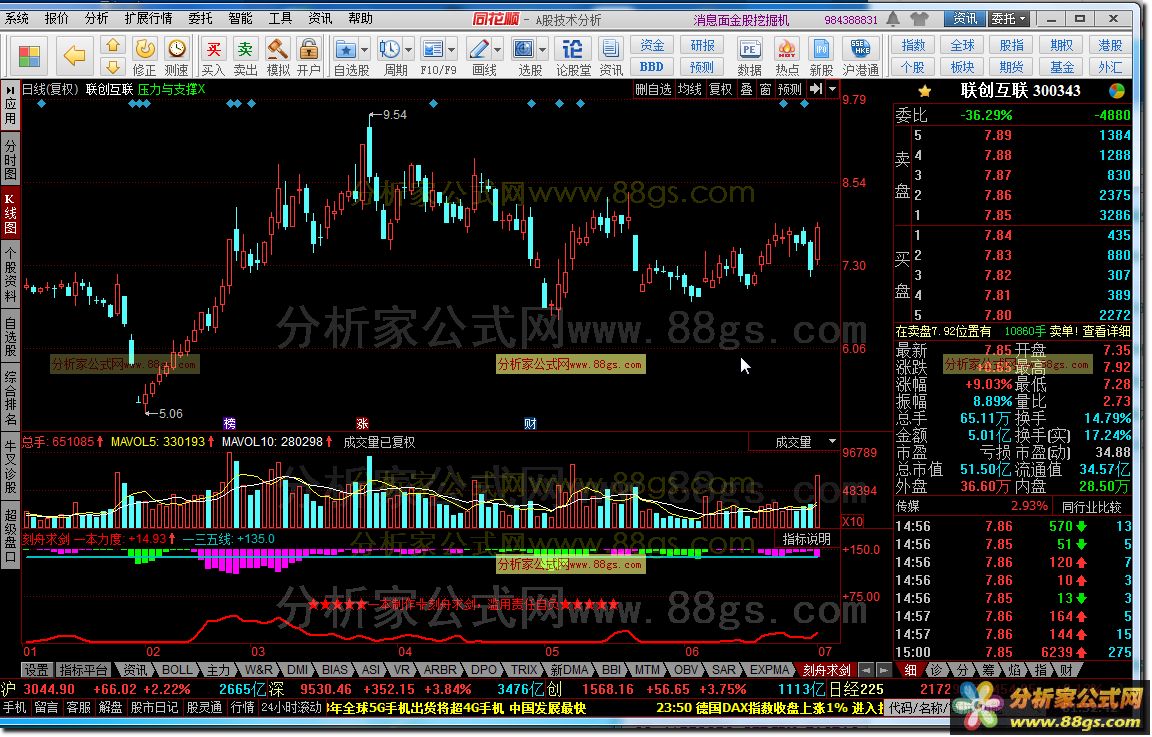Switch to the BOLL indicator tab
This screenshot has height=737, width=1152.
click(x=177, y=670)
